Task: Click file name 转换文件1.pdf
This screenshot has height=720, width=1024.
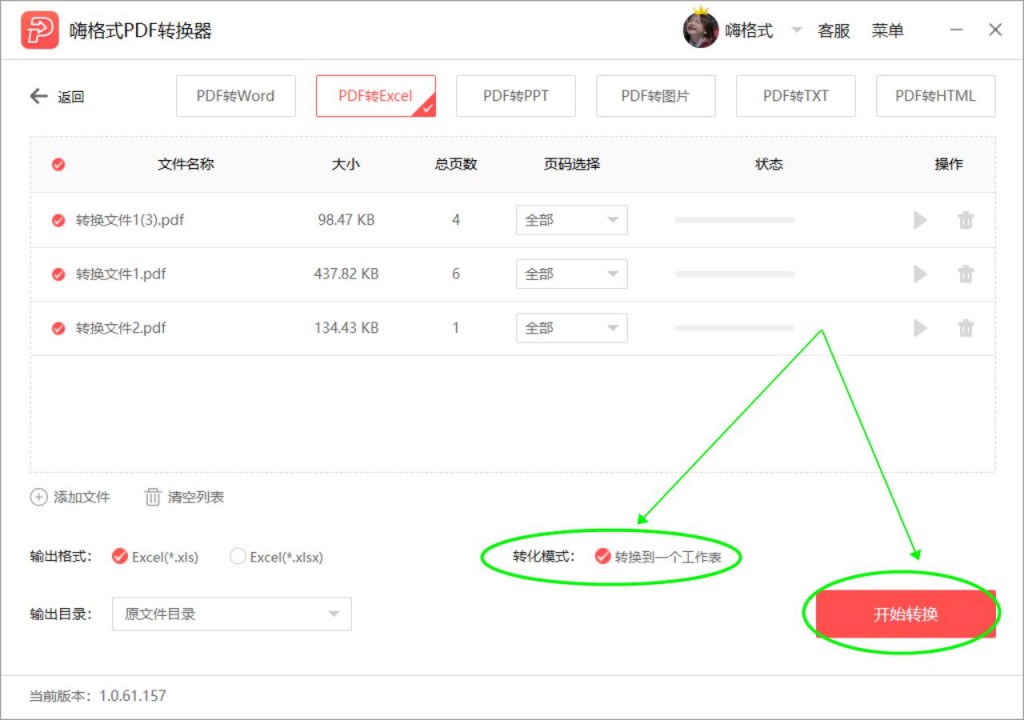Action: pyautogui.click(x=121, y=274)
